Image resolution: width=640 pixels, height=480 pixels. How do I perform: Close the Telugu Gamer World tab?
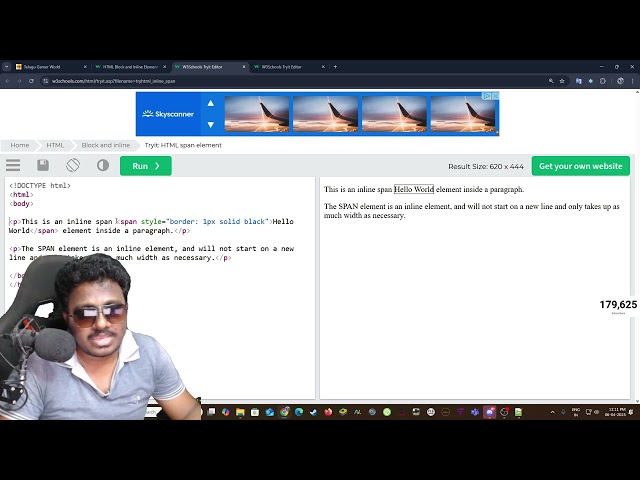(x=85, y=67)
